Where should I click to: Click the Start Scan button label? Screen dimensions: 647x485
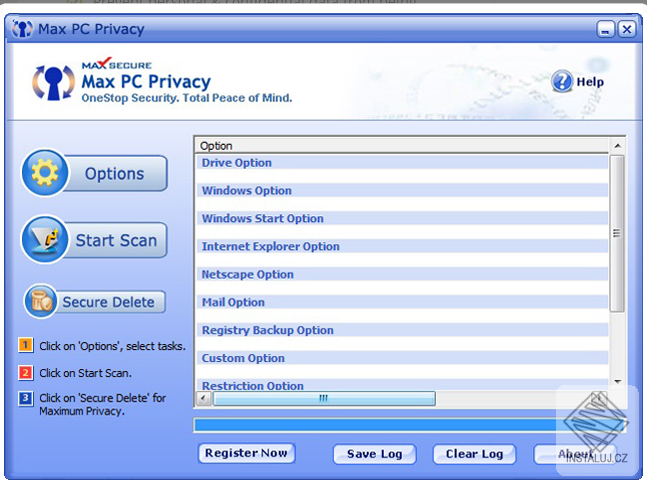pos(116,240)
